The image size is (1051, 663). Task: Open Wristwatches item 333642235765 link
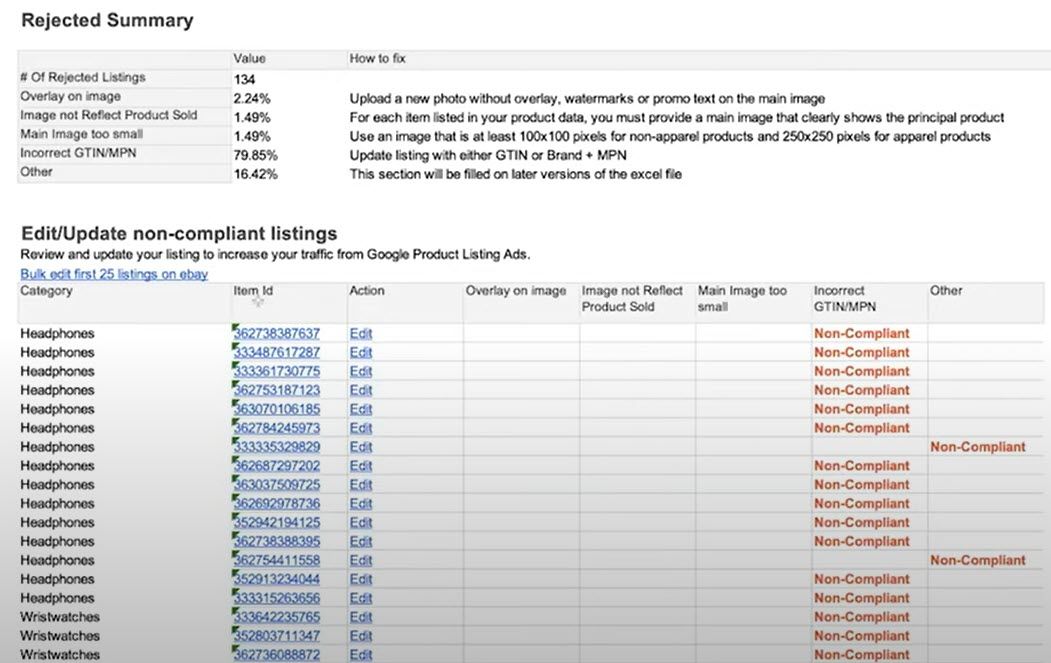point(277,617)
